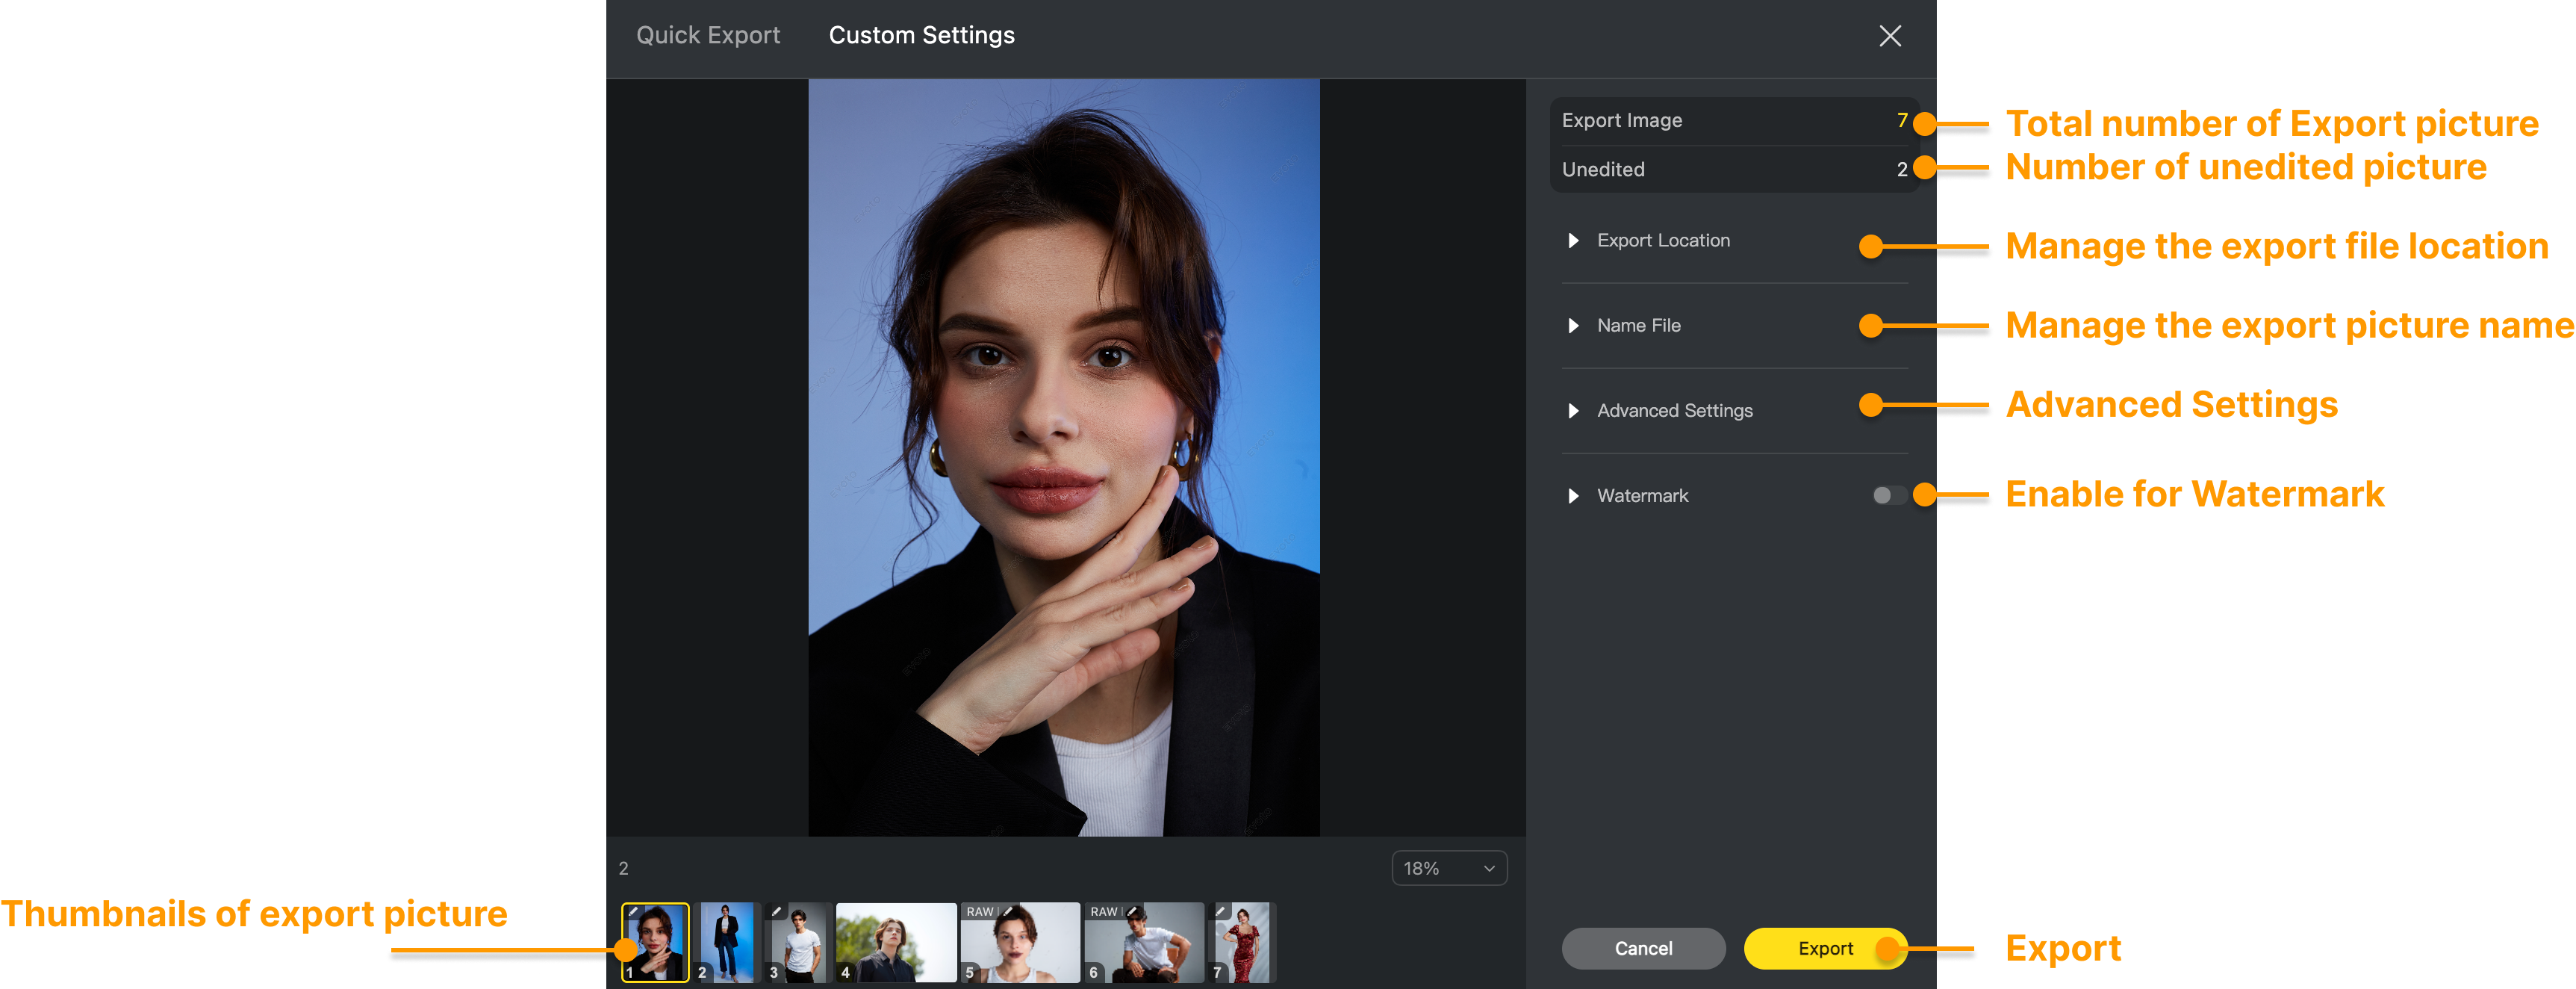Viewport: 2576px width, 989px height.
Task: Click the yellow Export button
Action: point(1824,948)
